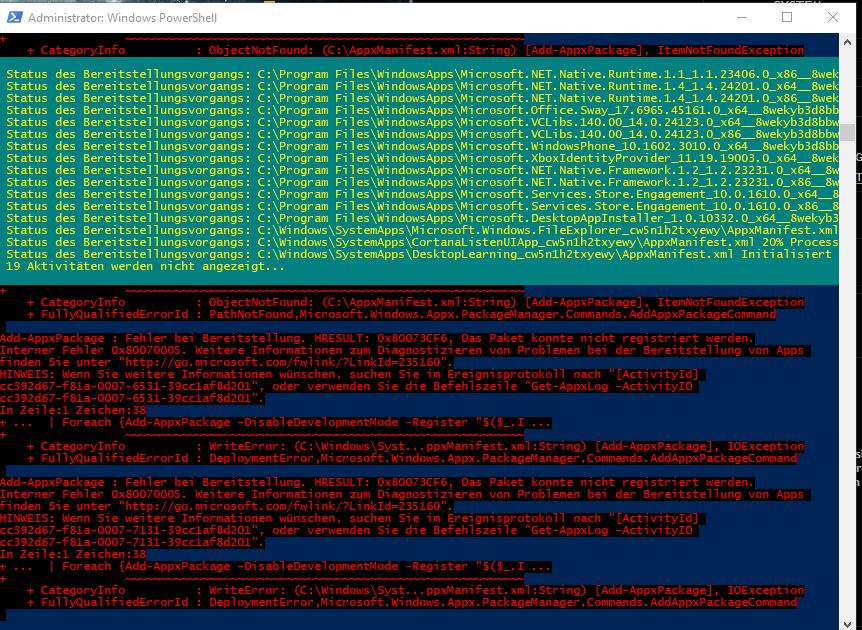Viewport: 862px width, 630px height.
Task: Minimize the PowerShell window
Action: [x=742, y=18]
